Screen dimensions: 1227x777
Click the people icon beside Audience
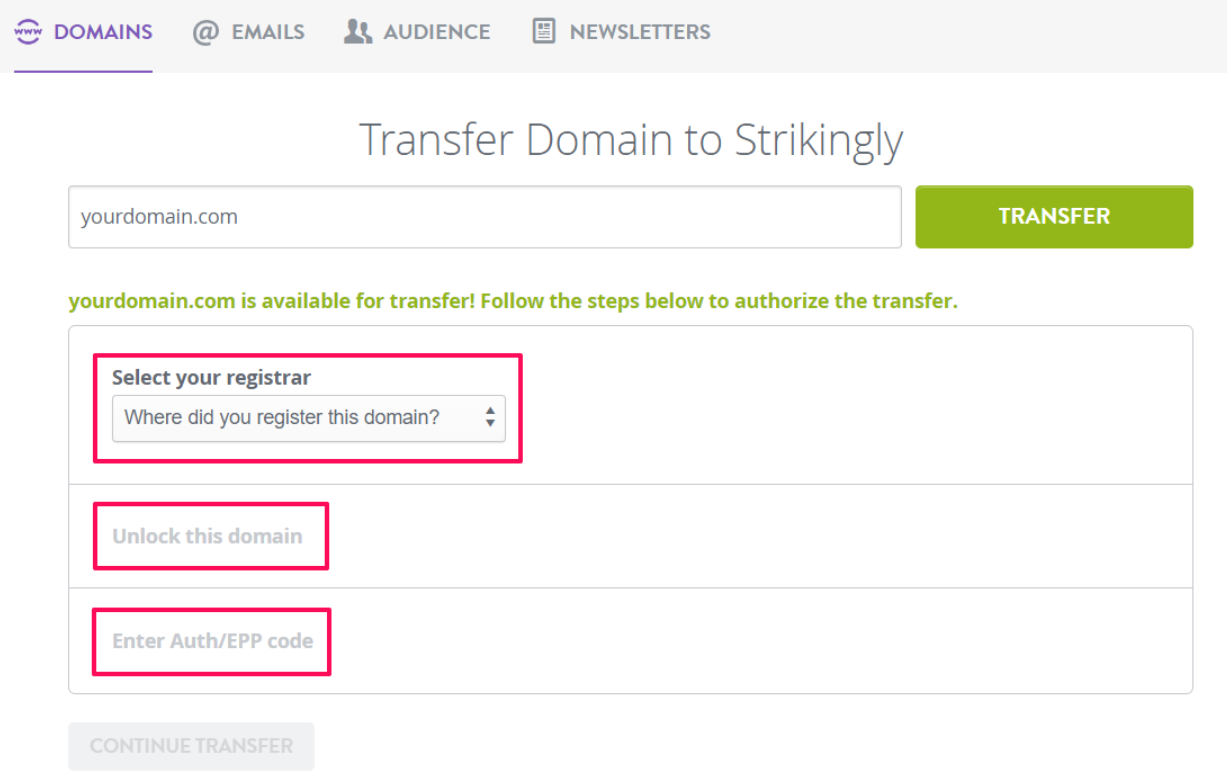356,31
